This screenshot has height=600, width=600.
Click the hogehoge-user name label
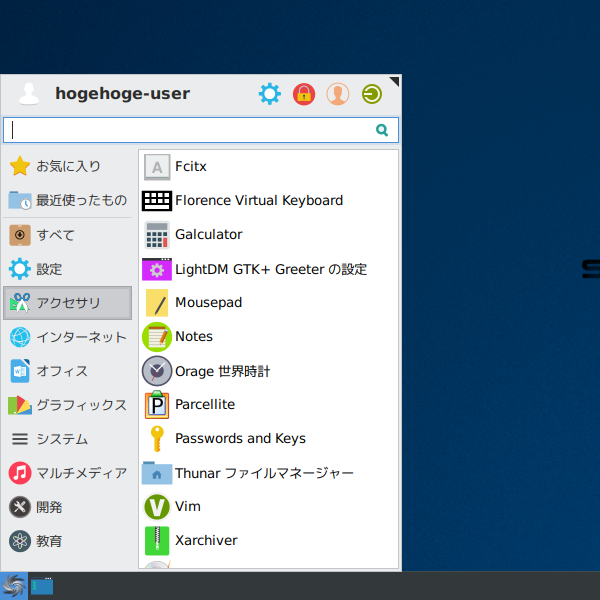[122, 94]
